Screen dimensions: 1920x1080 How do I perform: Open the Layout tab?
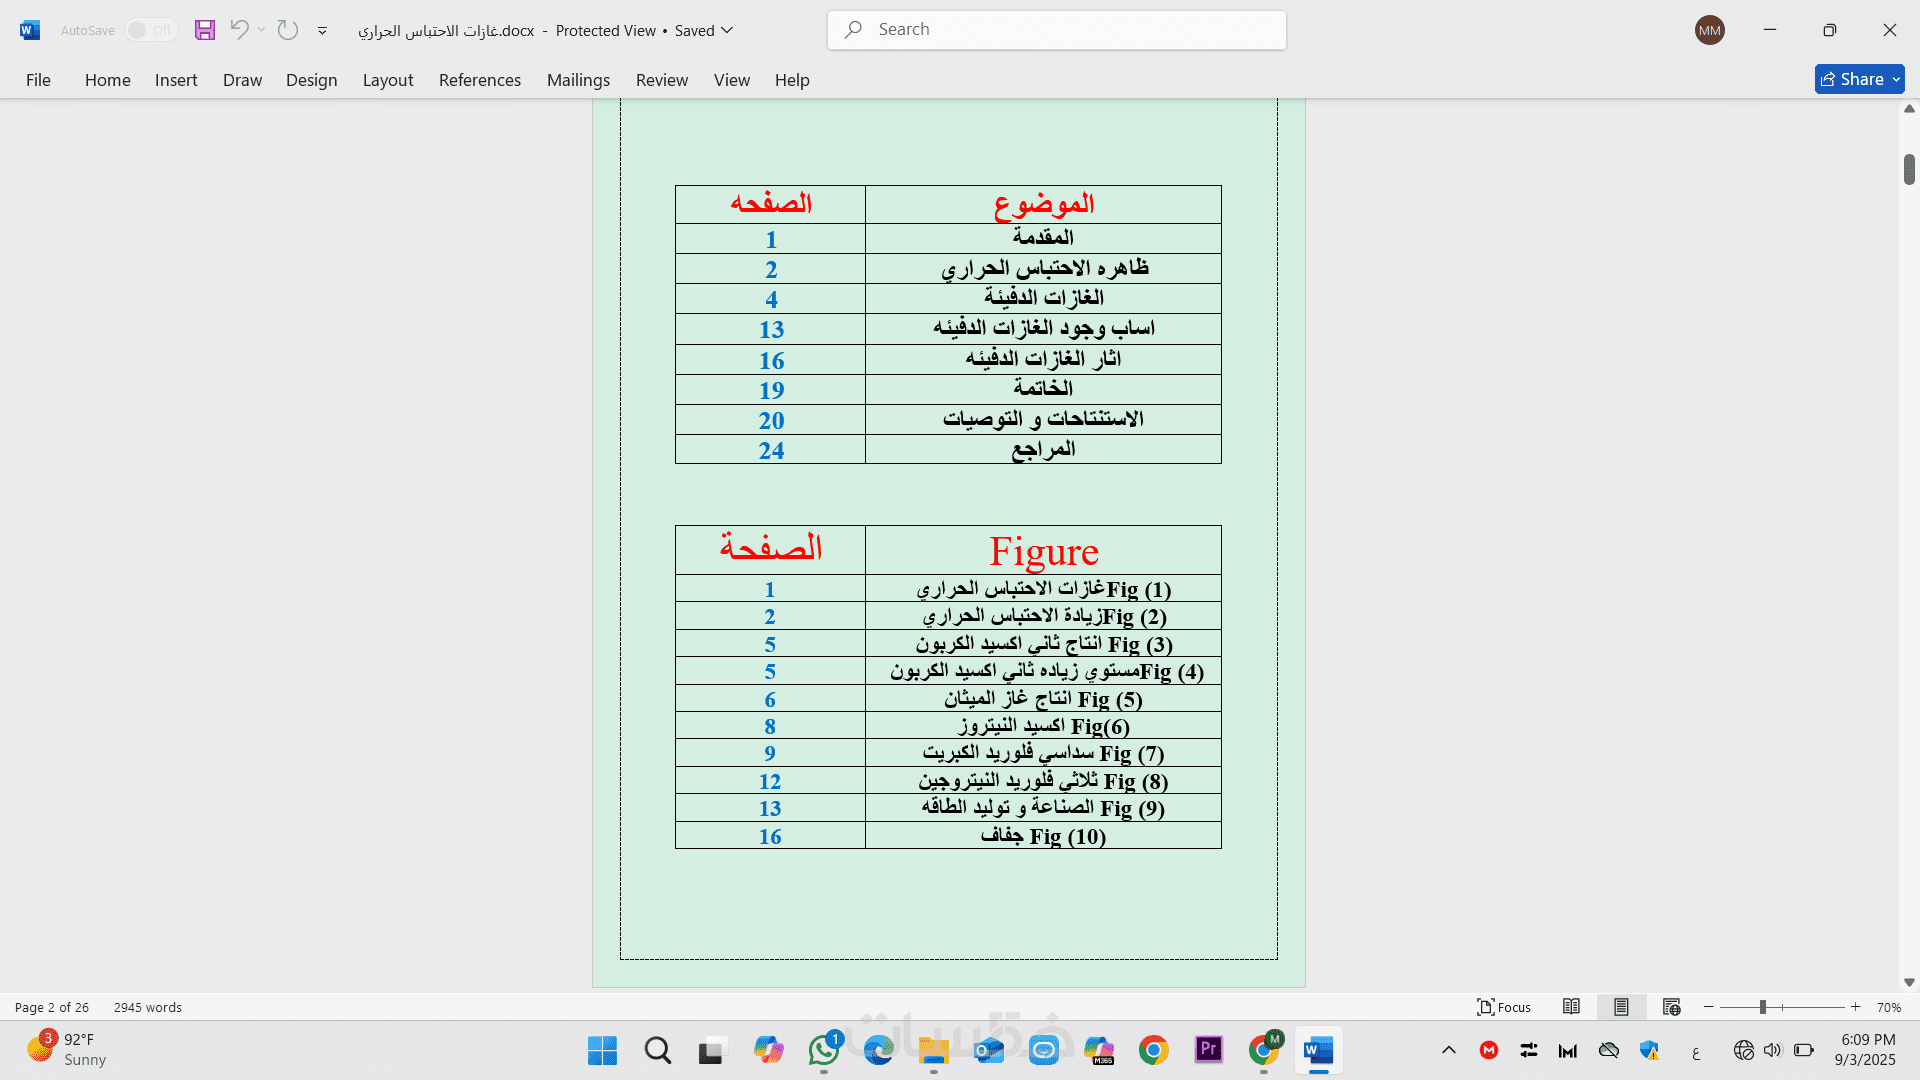pyautogui.click(x=387, y=80)
